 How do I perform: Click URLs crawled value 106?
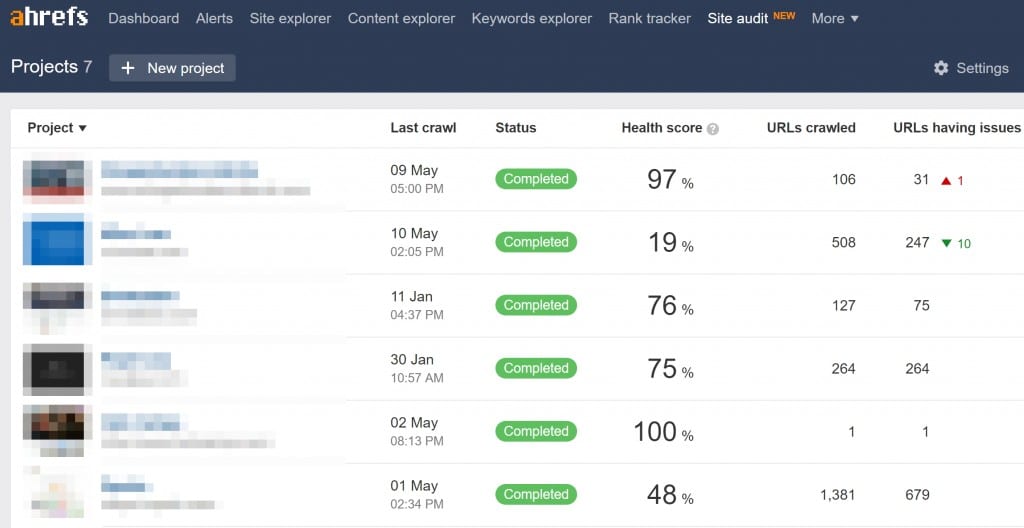click(844, 180)
